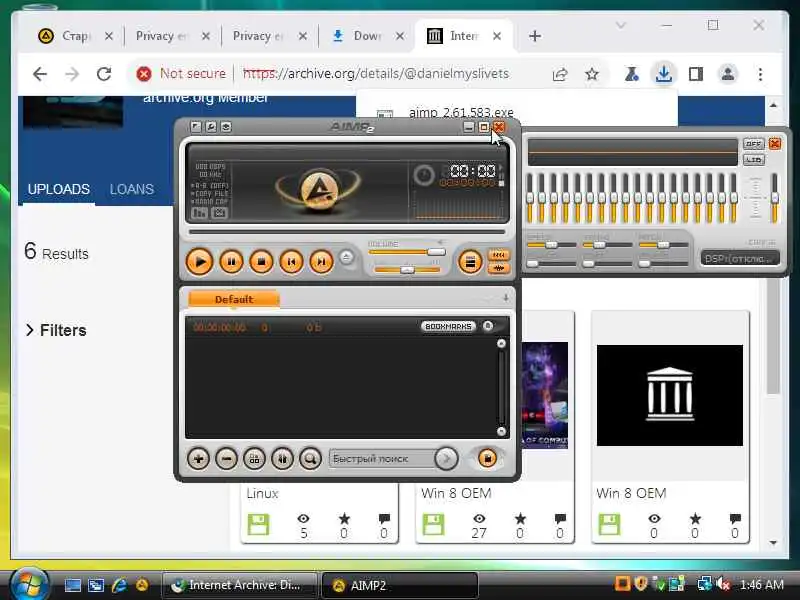Open new browser tab with plus button

[x=535, y=36]
